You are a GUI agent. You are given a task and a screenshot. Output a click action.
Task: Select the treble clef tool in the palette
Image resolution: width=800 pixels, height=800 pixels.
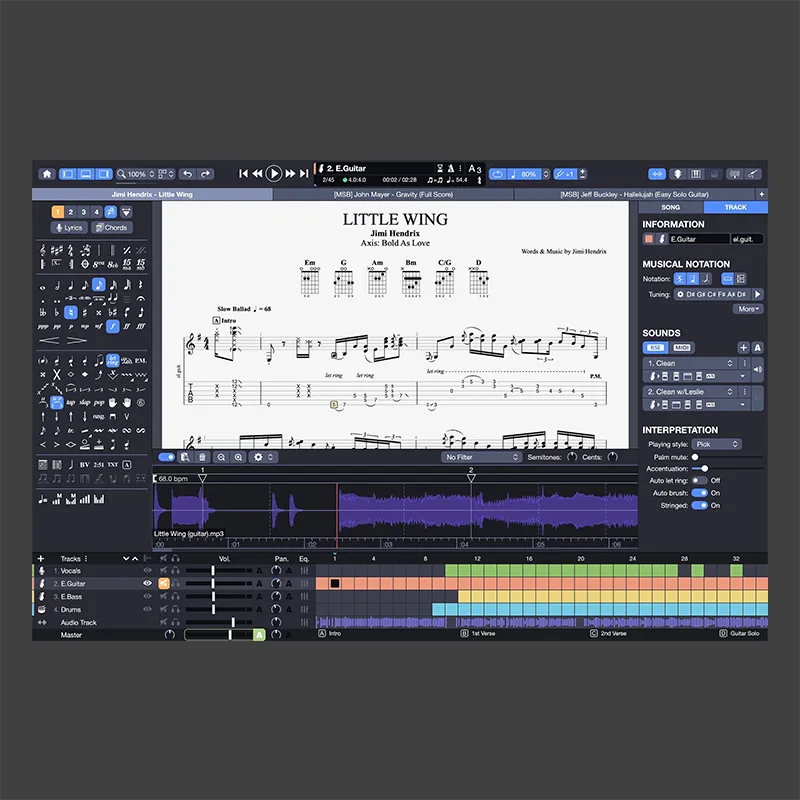pyautogui.click(x=42, y=250)
